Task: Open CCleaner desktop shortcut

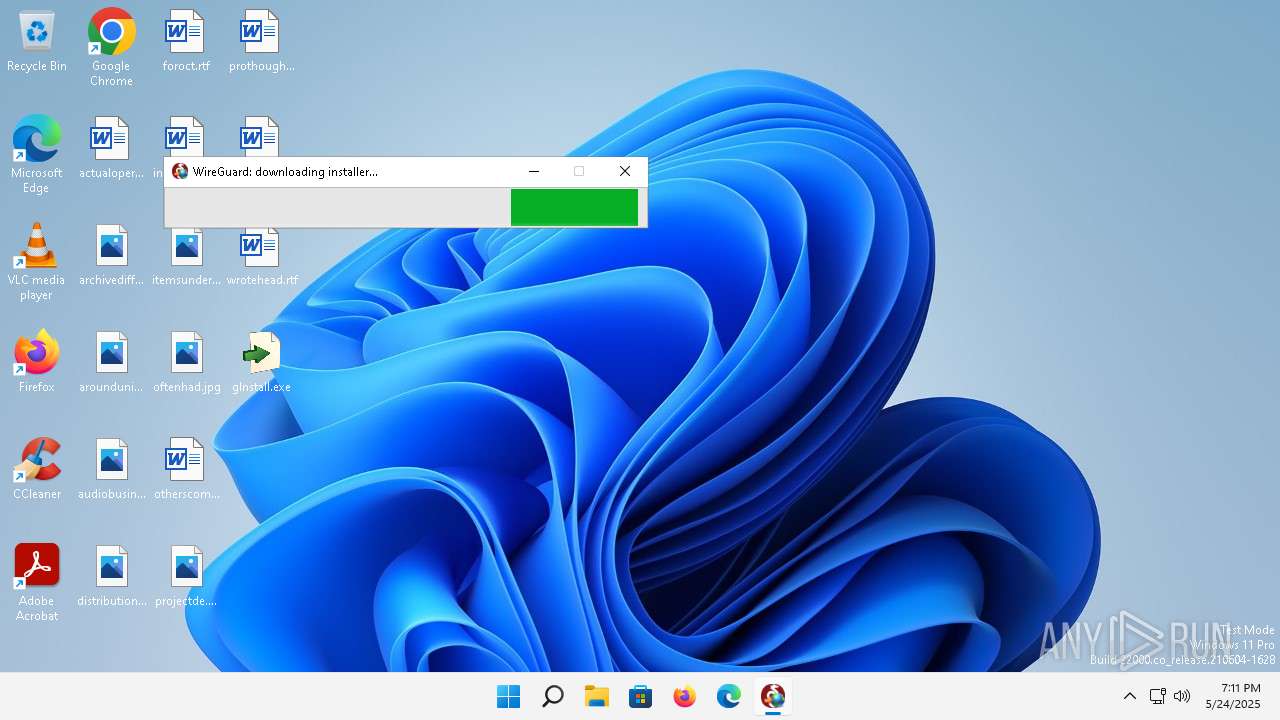Action: [x=37, y=469]
